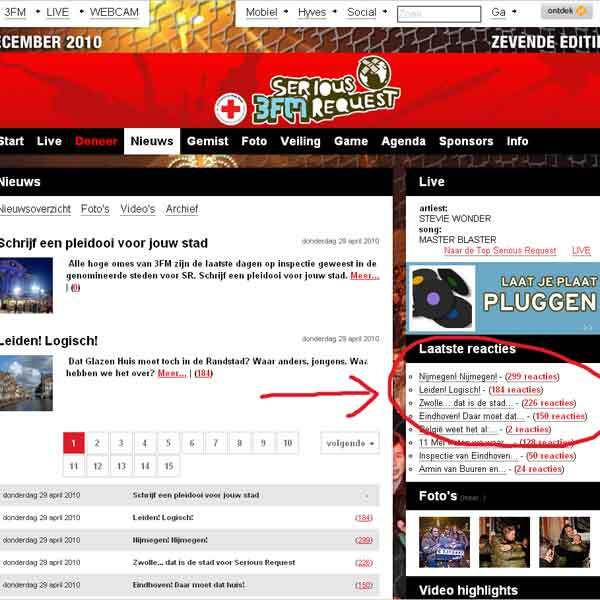Click 'Meer...' on the Leiden! Logisch! article

click(x=171, y=373)
